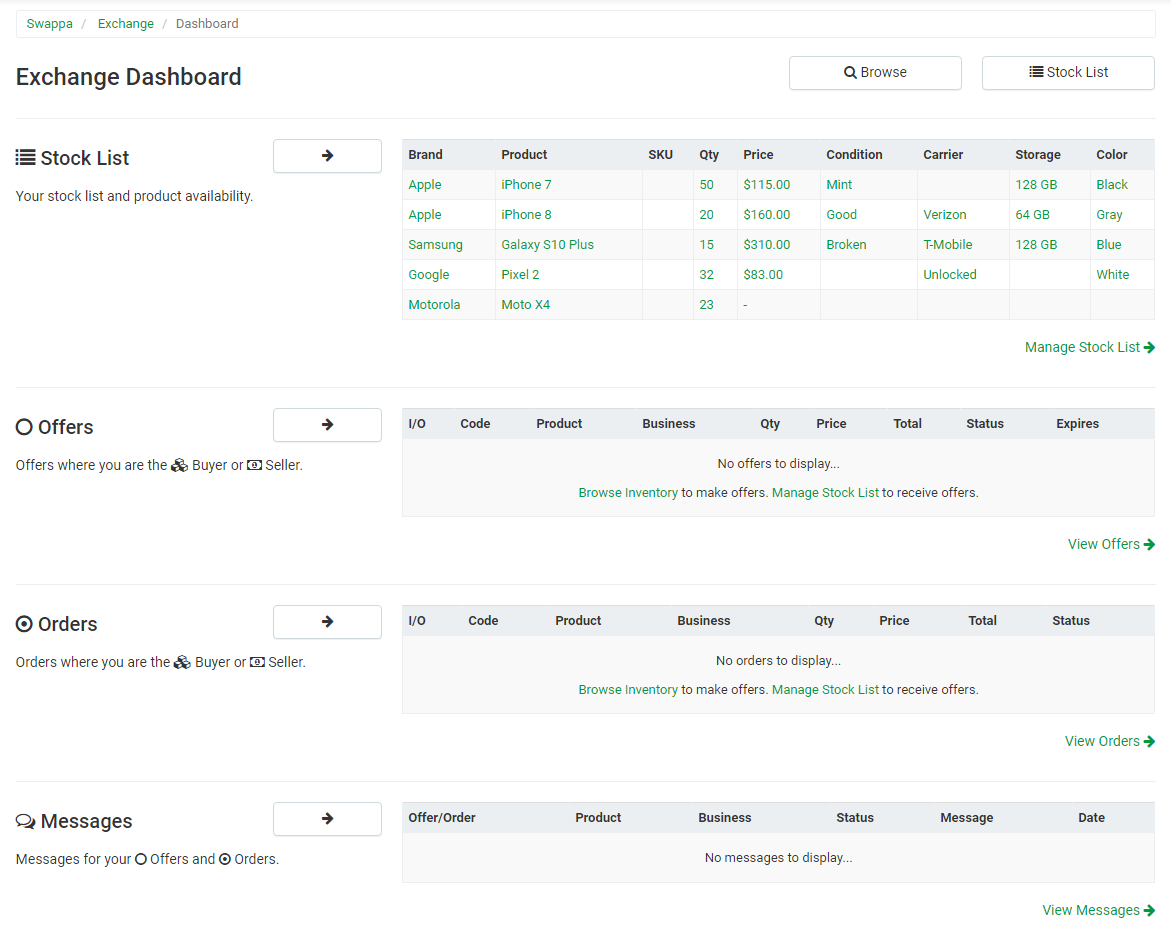Open the Offers section arrow button
Screen dimensions: 1171x940
pyautogui.click(x=327, y=425)
